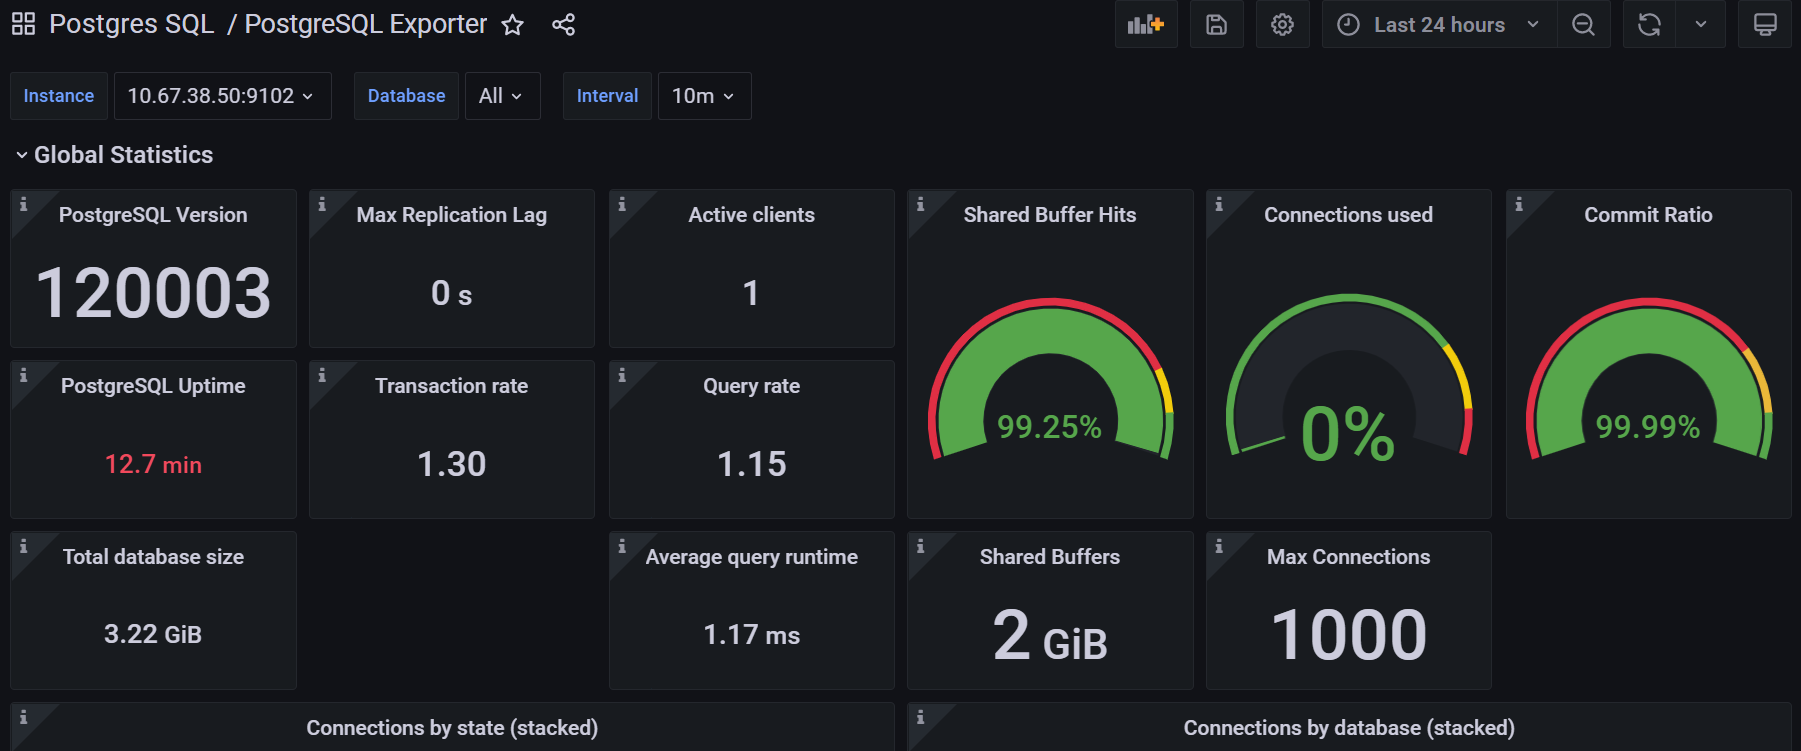Show info for Active clients panel
This screenshot has height=751, width=1801.
click(x=622, y=204)
